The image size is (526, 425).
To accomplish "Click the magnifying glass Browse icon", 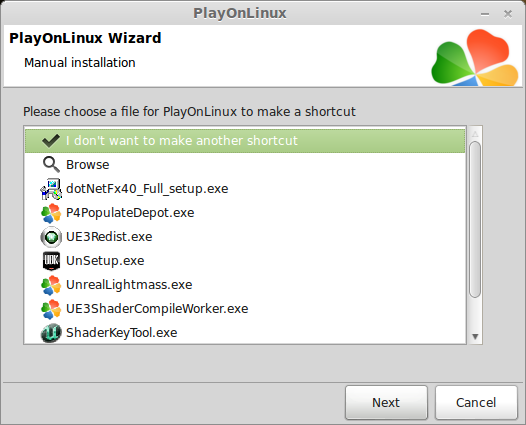I will tap(51, 165).
